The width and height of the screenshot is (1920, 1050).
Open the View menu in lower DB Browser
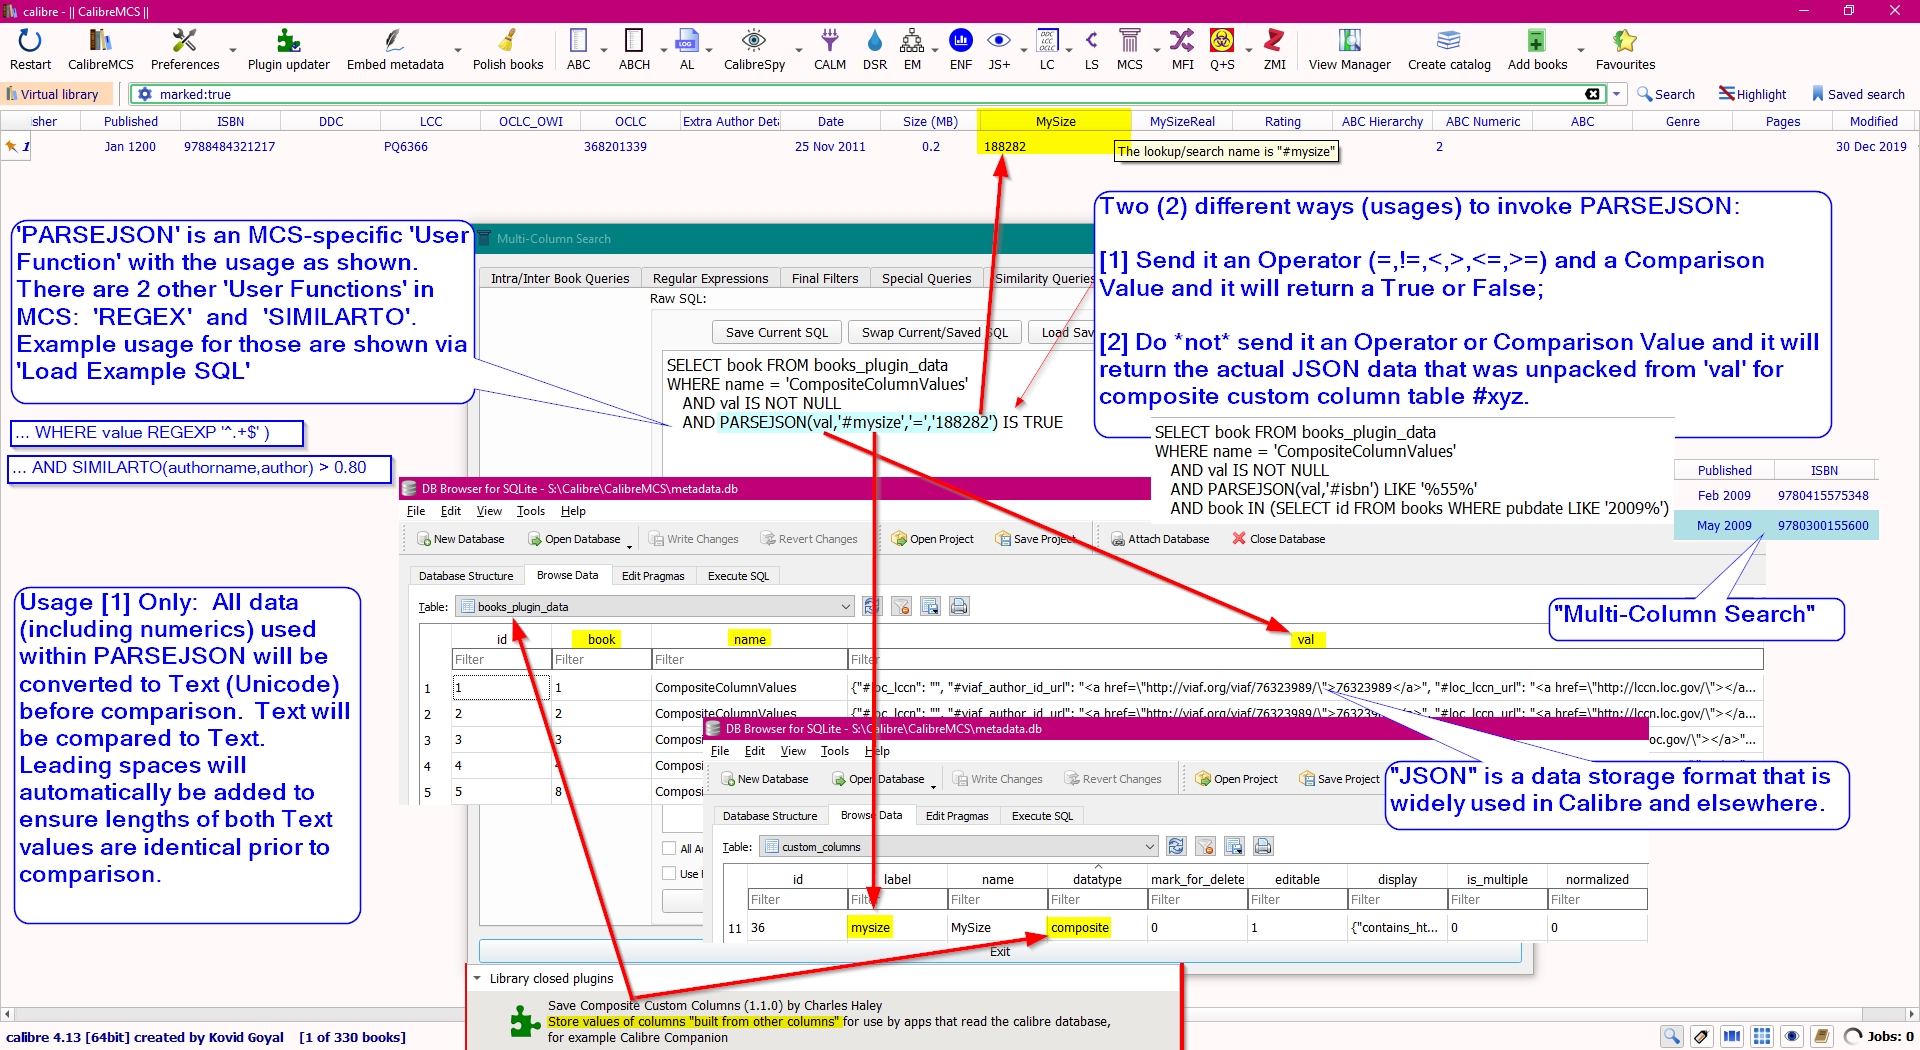click(x=793, y=751)
